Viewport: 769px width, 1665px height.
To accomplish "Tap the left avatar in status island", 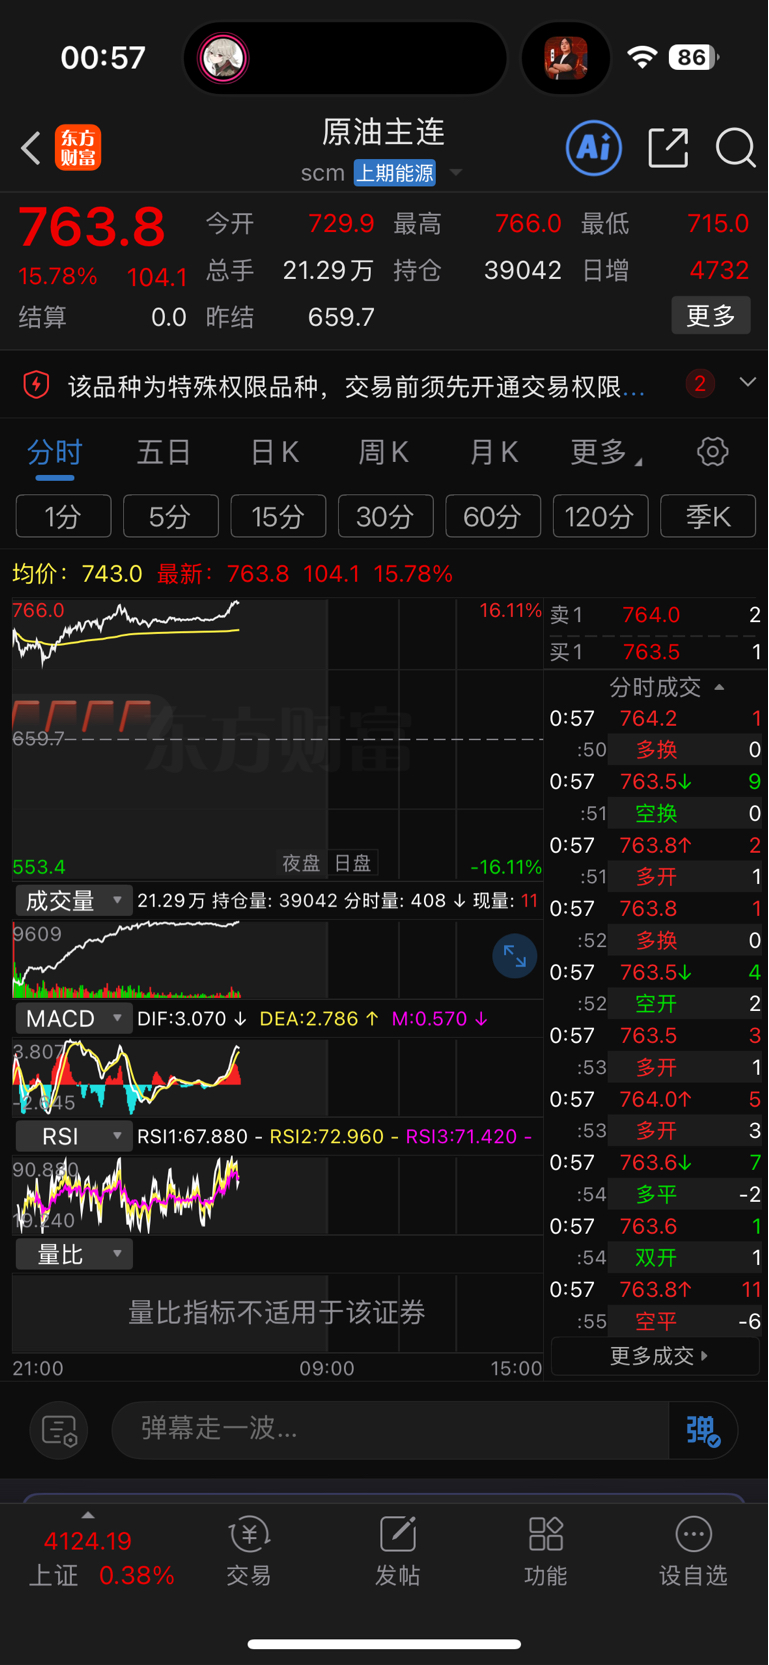I will (223, 58).
